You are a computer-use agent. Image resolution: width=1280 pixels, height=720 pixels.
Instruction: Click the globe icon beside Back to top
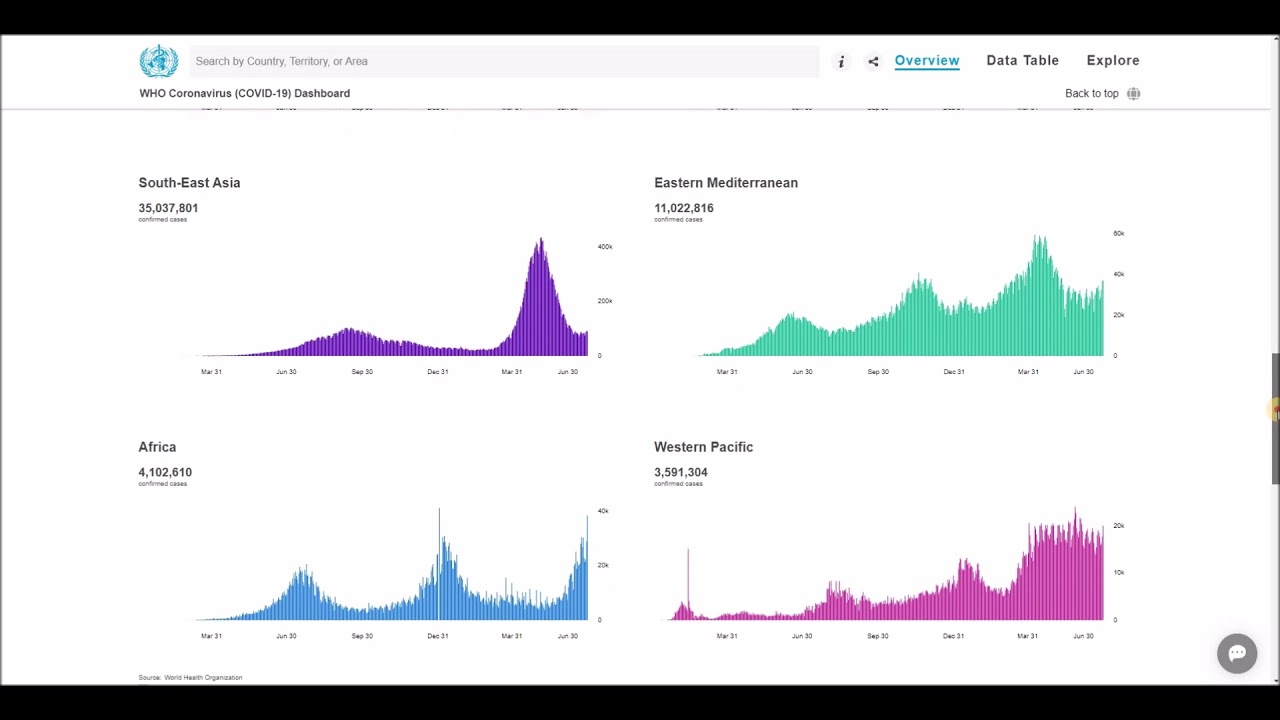coord(1133,94)
